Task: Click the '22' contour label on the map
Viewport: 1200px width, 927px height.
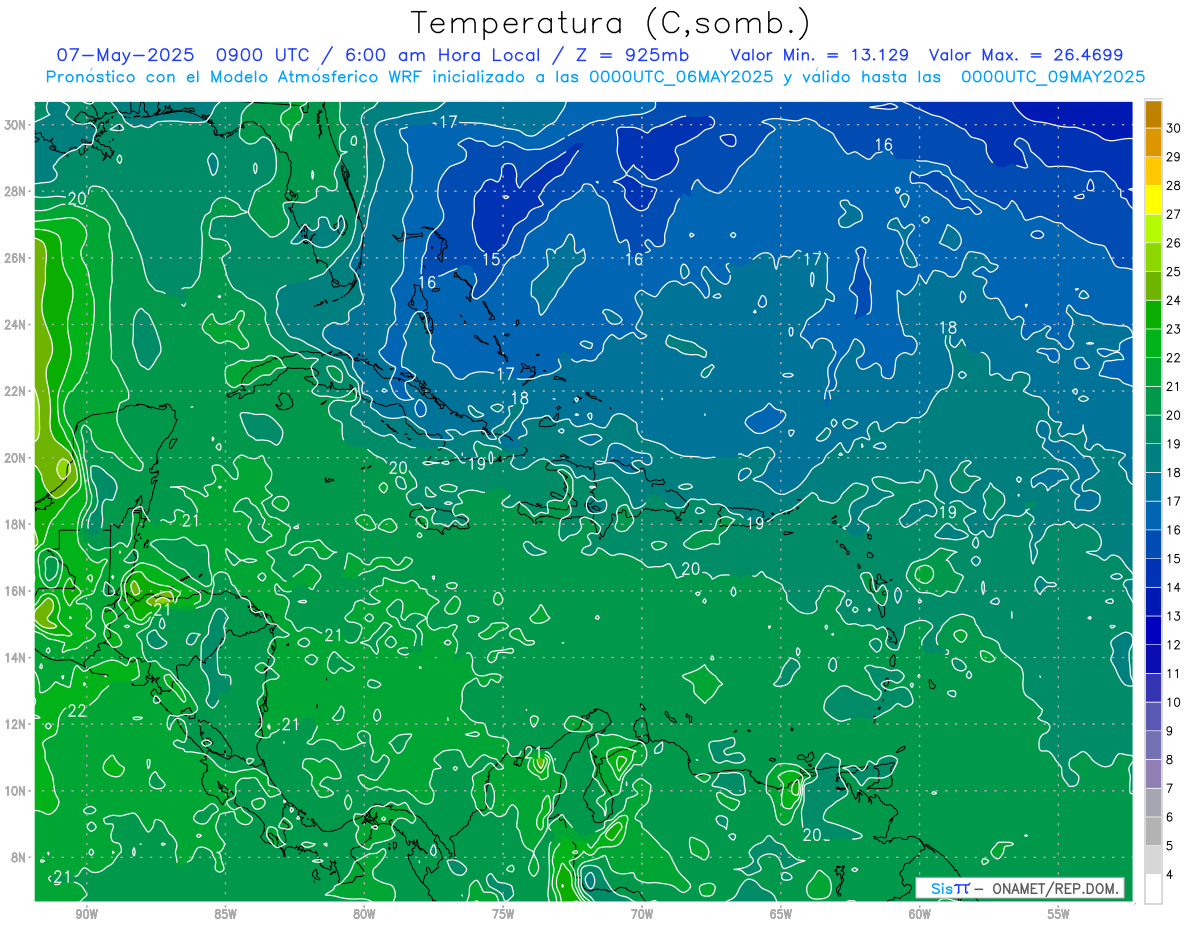Action: pyautogui.click(x=78, y=711)
